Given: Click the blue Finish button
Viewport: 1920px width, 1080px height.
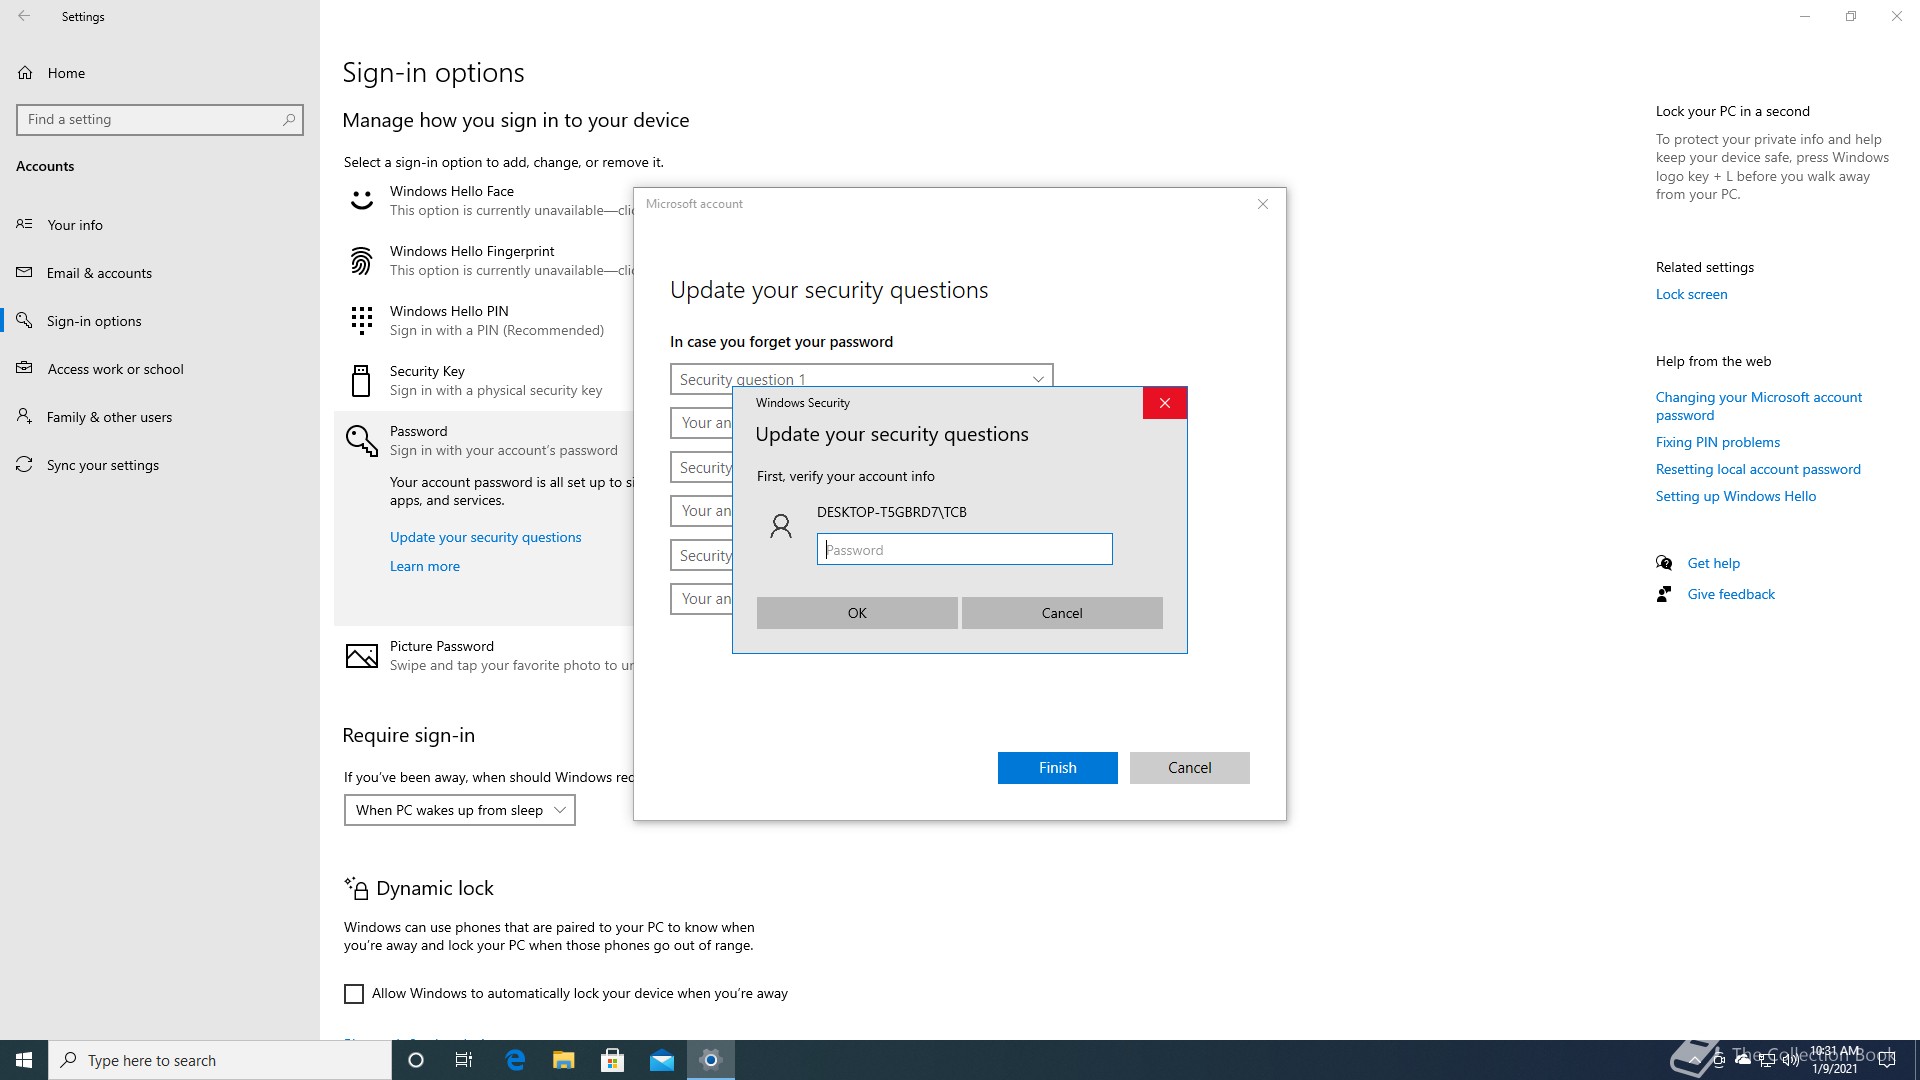Looking at the screenshot, I should tap(1057, 768).
